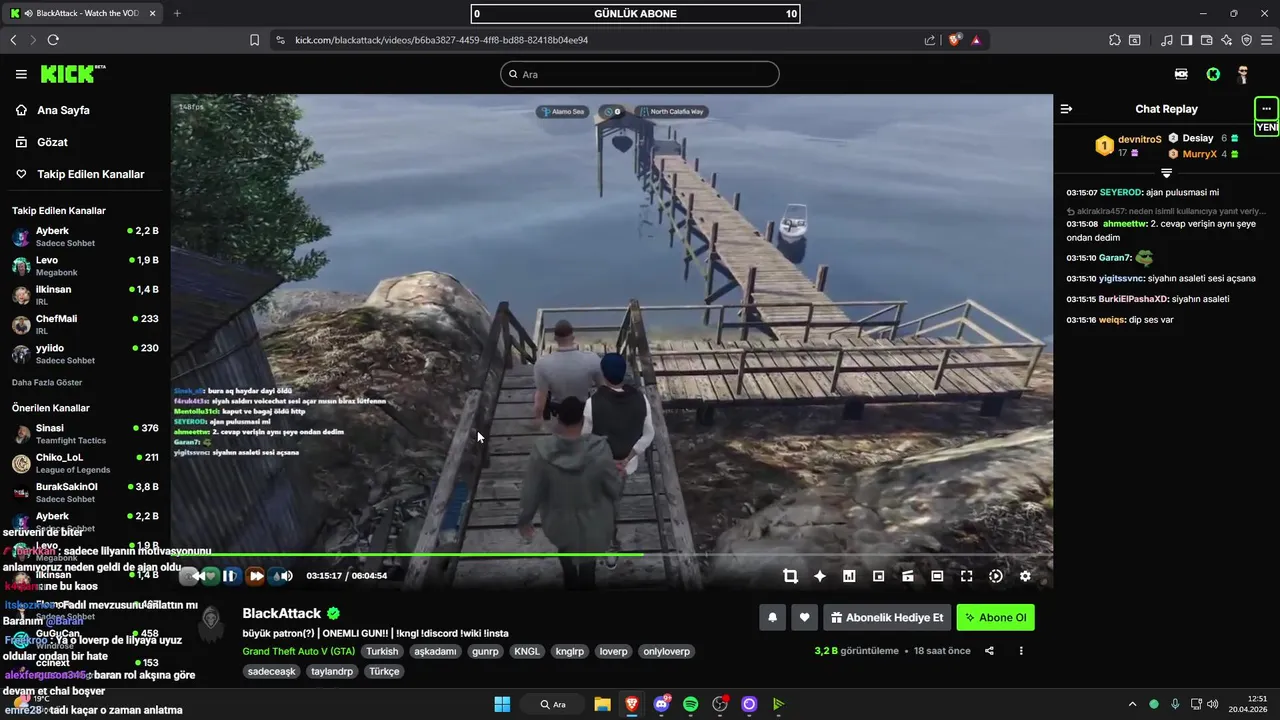Click the cast icon in player
The height and width of the screenshot is (720, 1280).
click(908, 576)
